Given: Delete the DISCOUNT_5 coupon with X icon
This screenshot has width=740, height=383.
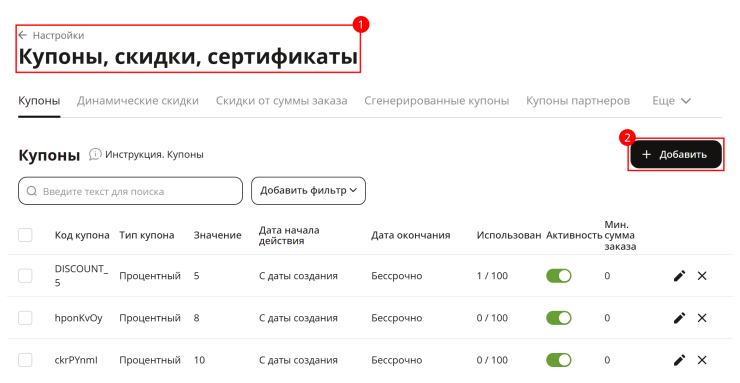Looking at the screenshot, I should pos(702,276).
